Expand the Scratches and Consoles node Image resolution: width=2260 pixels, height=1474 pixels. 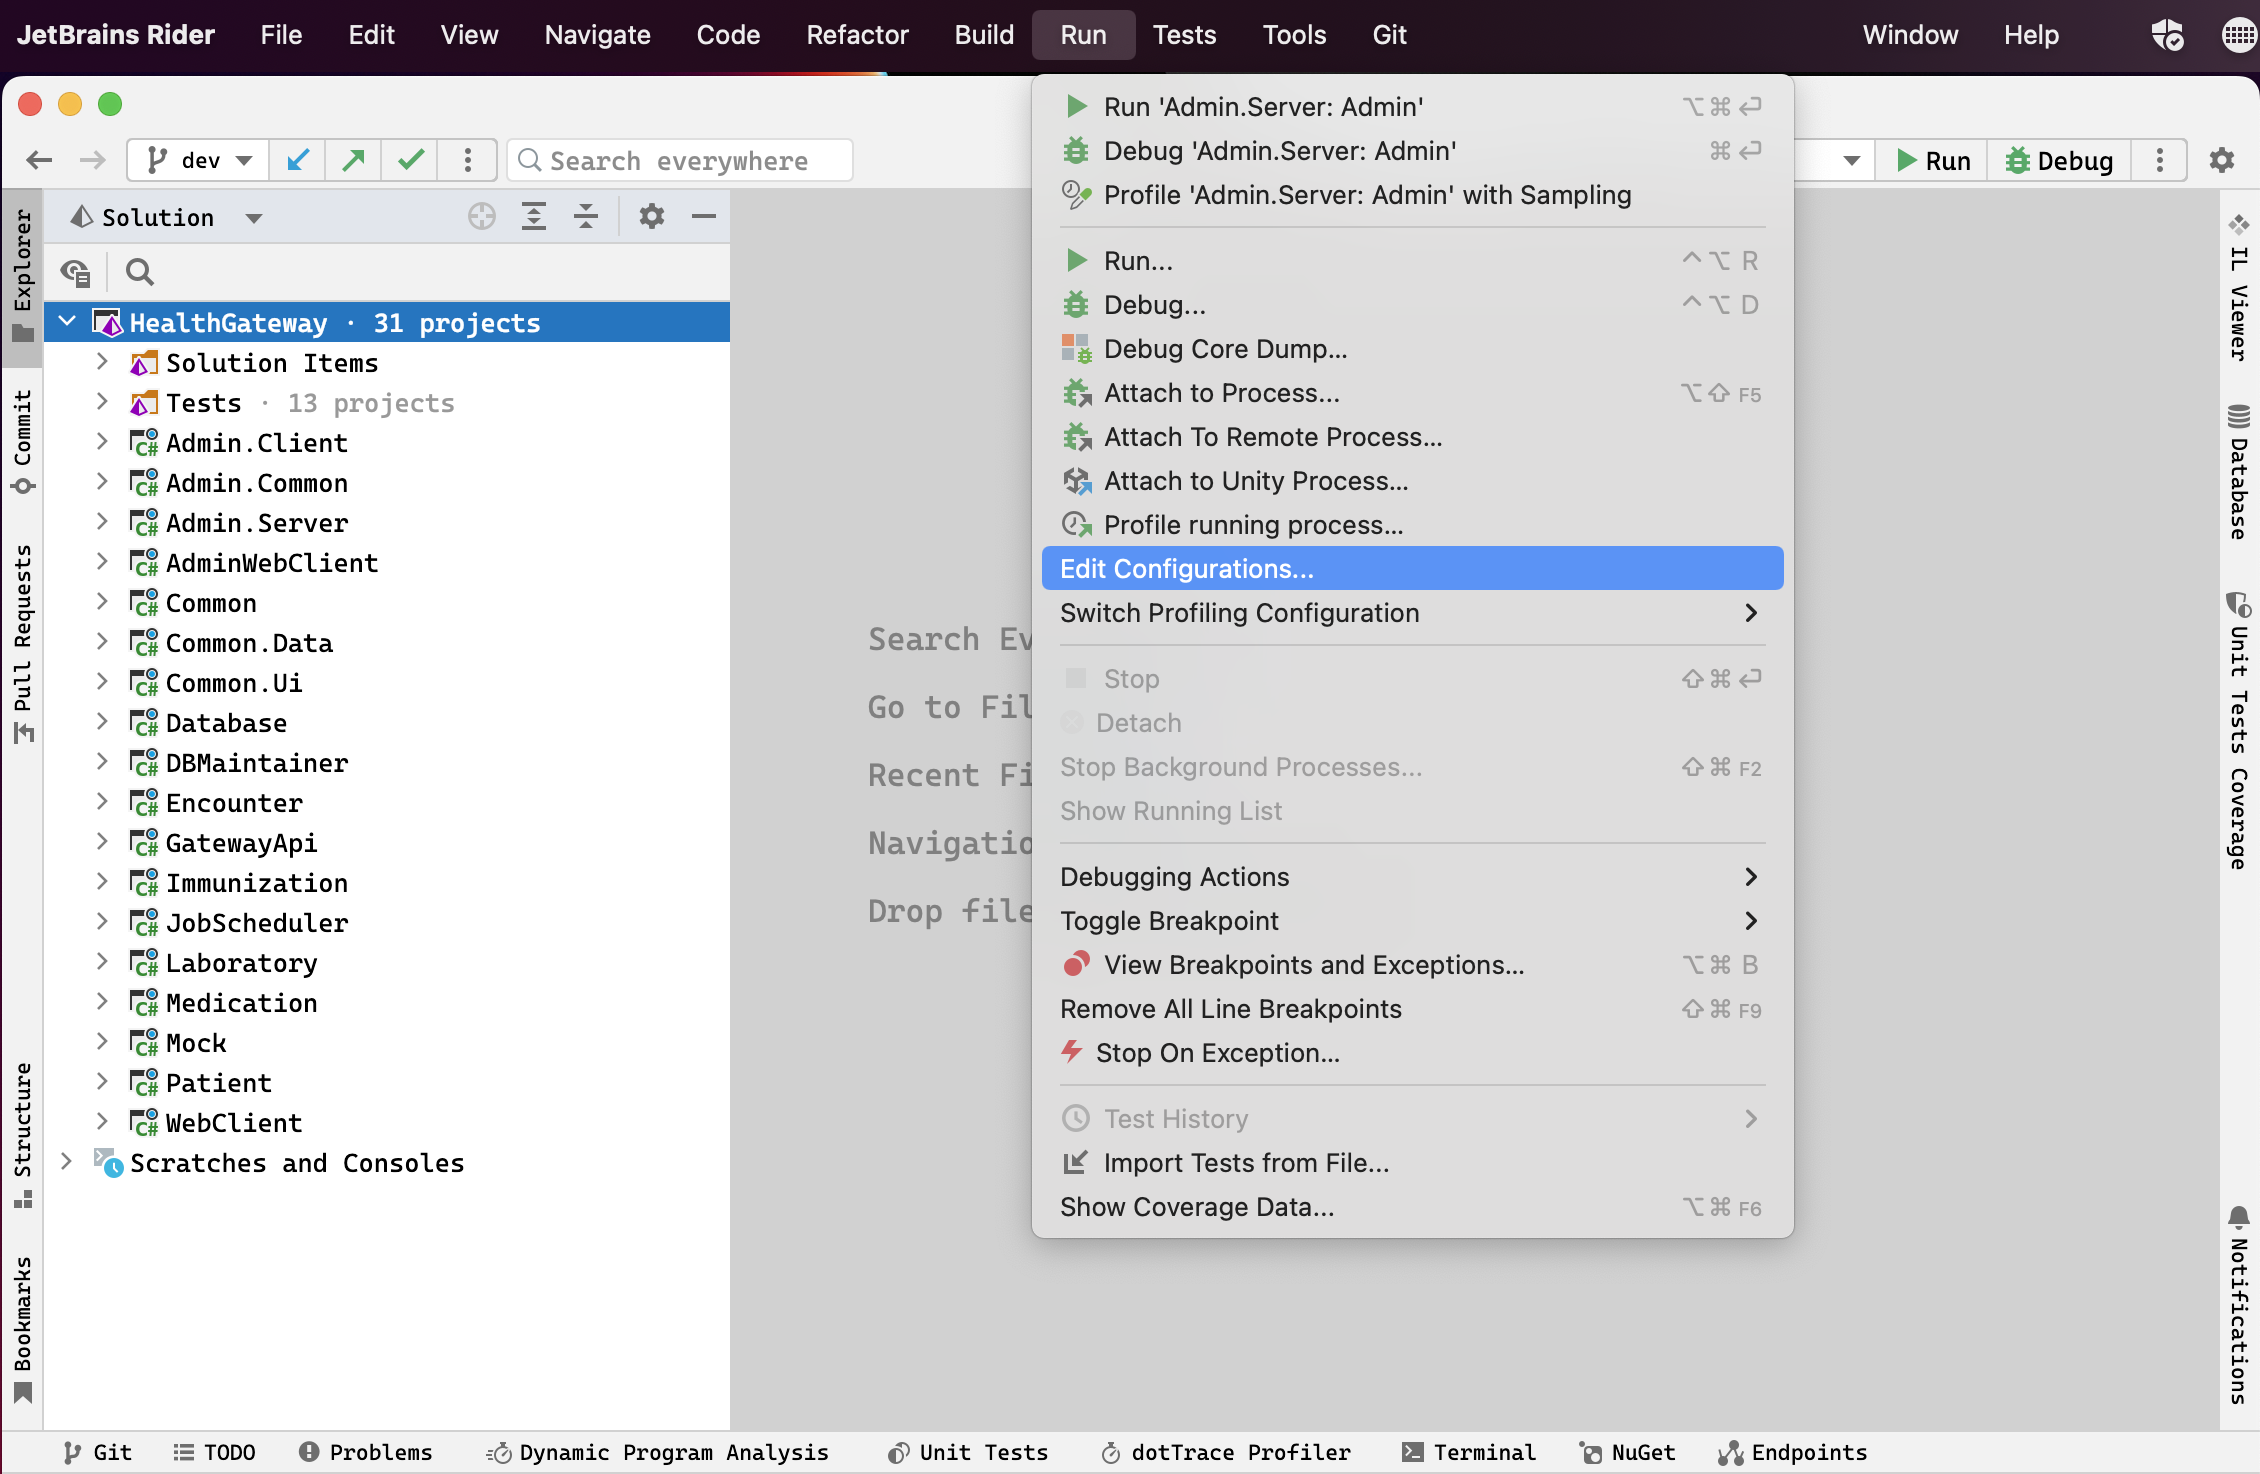(x=67, y=1162)
